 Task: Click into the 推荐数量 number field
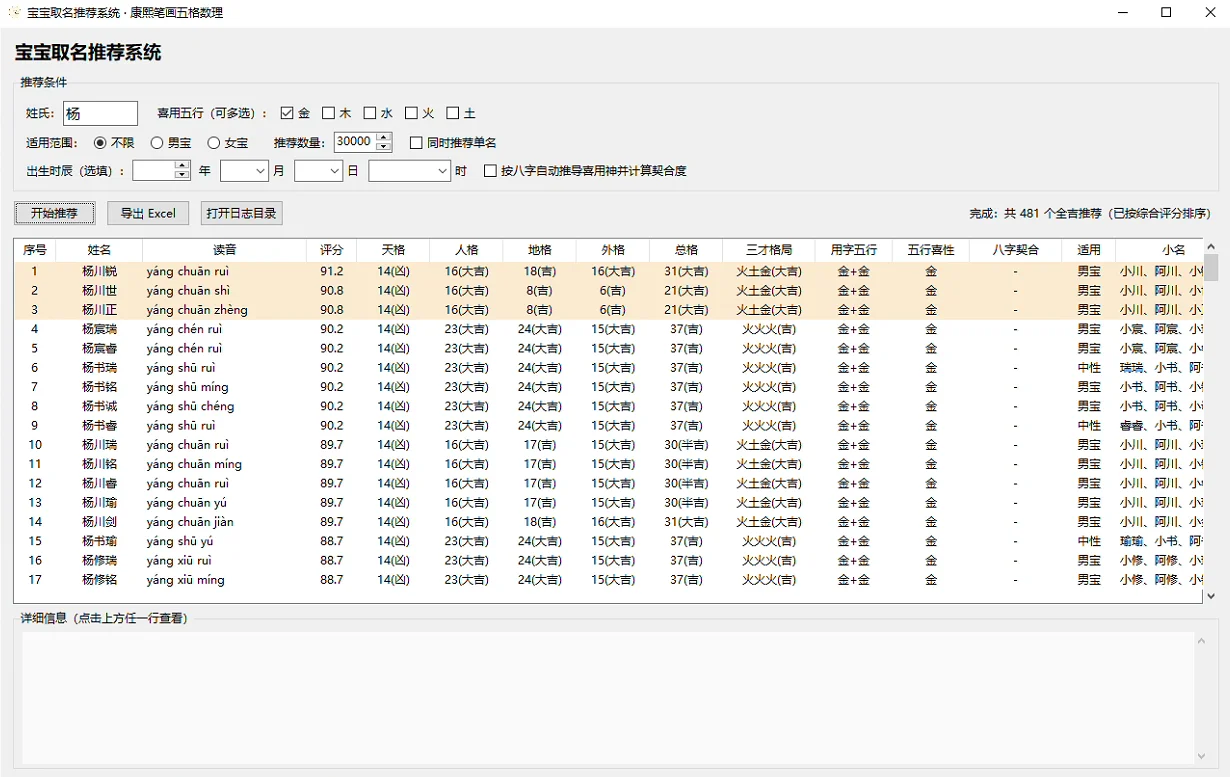(x=355, y=142)
